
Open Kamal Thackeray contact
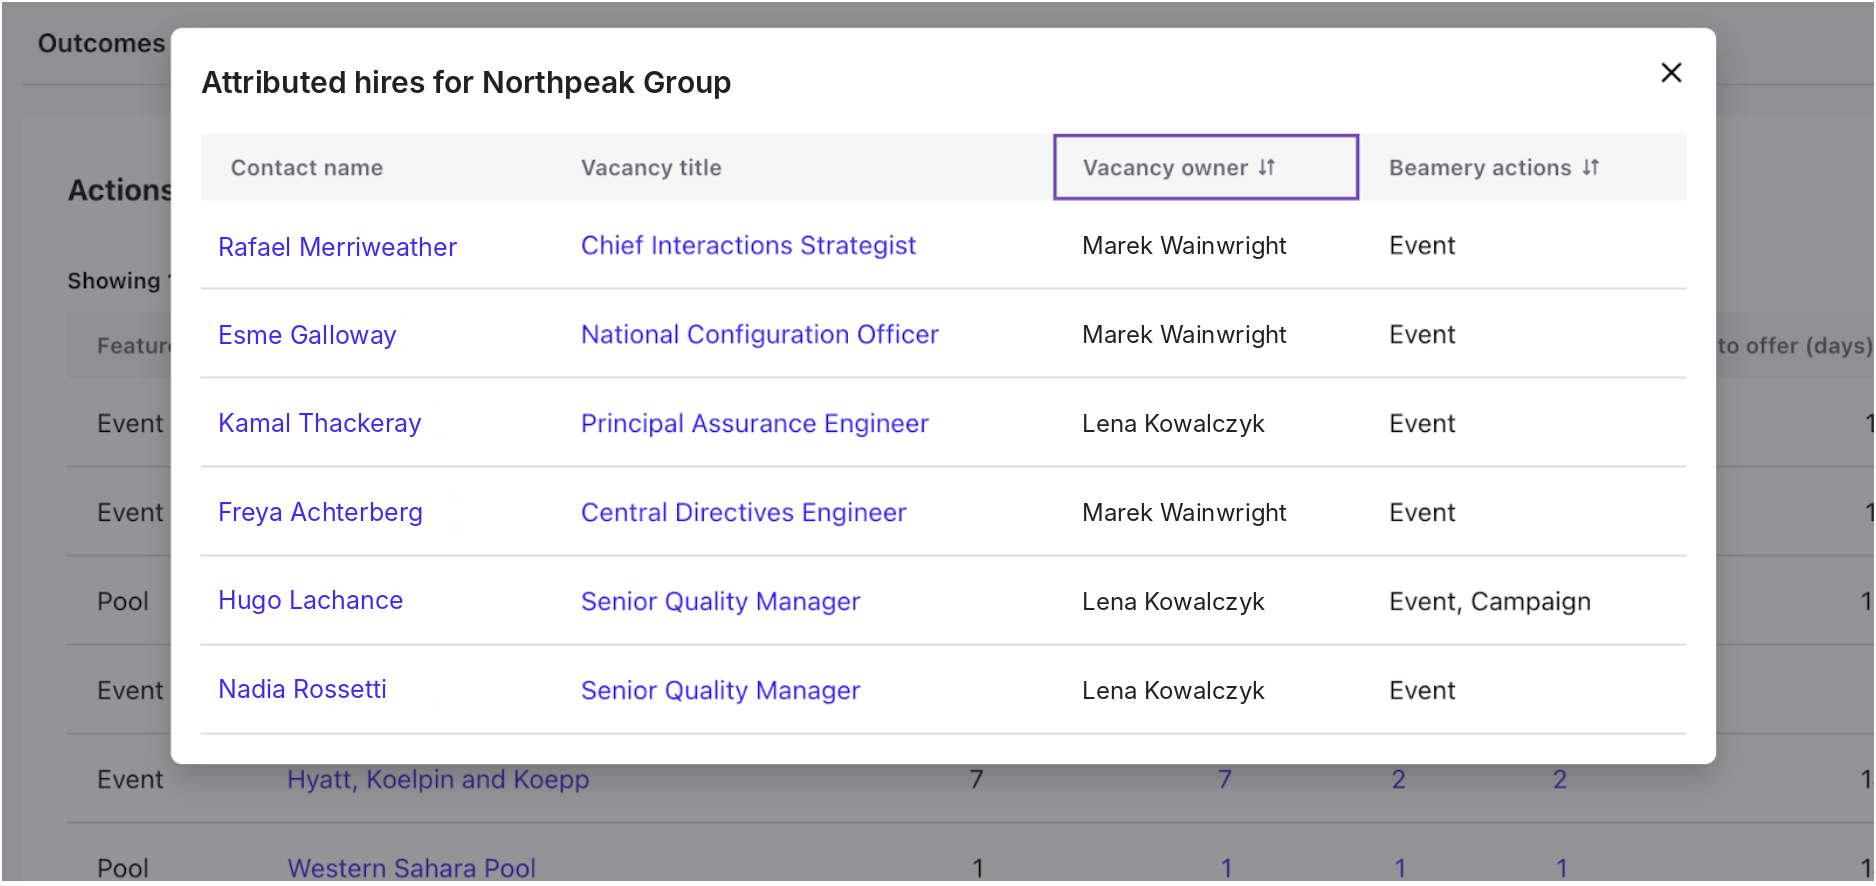click(x=319, y=423)
